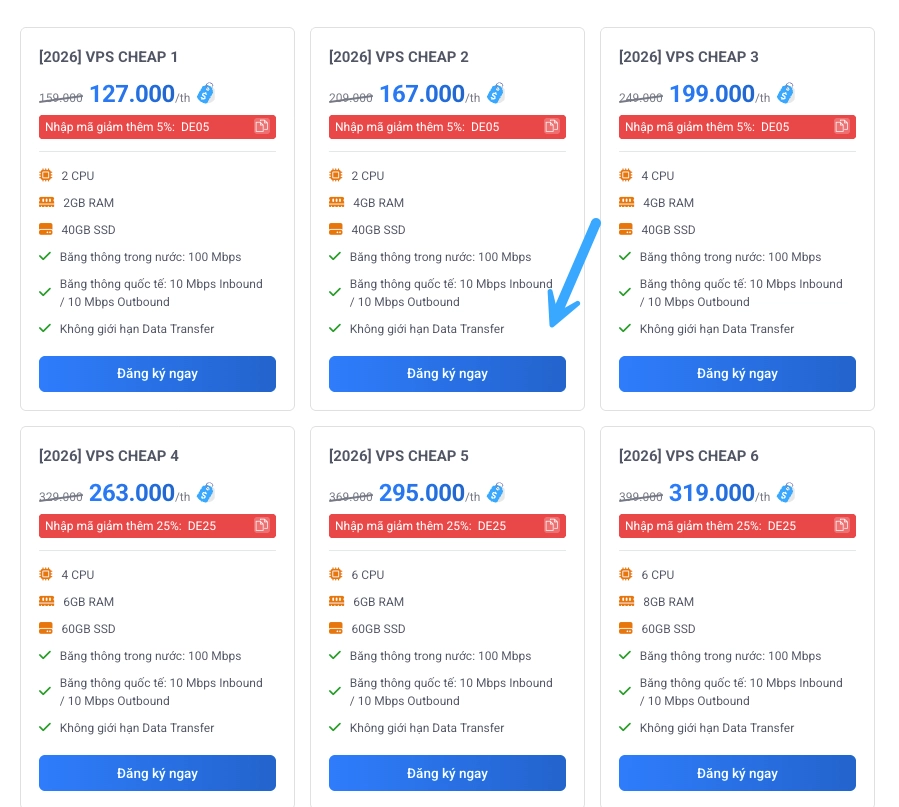Copy the DE05 coupon on VPS CHEAP 2
This screenshot has height=807, width=899.
point(552,126)
